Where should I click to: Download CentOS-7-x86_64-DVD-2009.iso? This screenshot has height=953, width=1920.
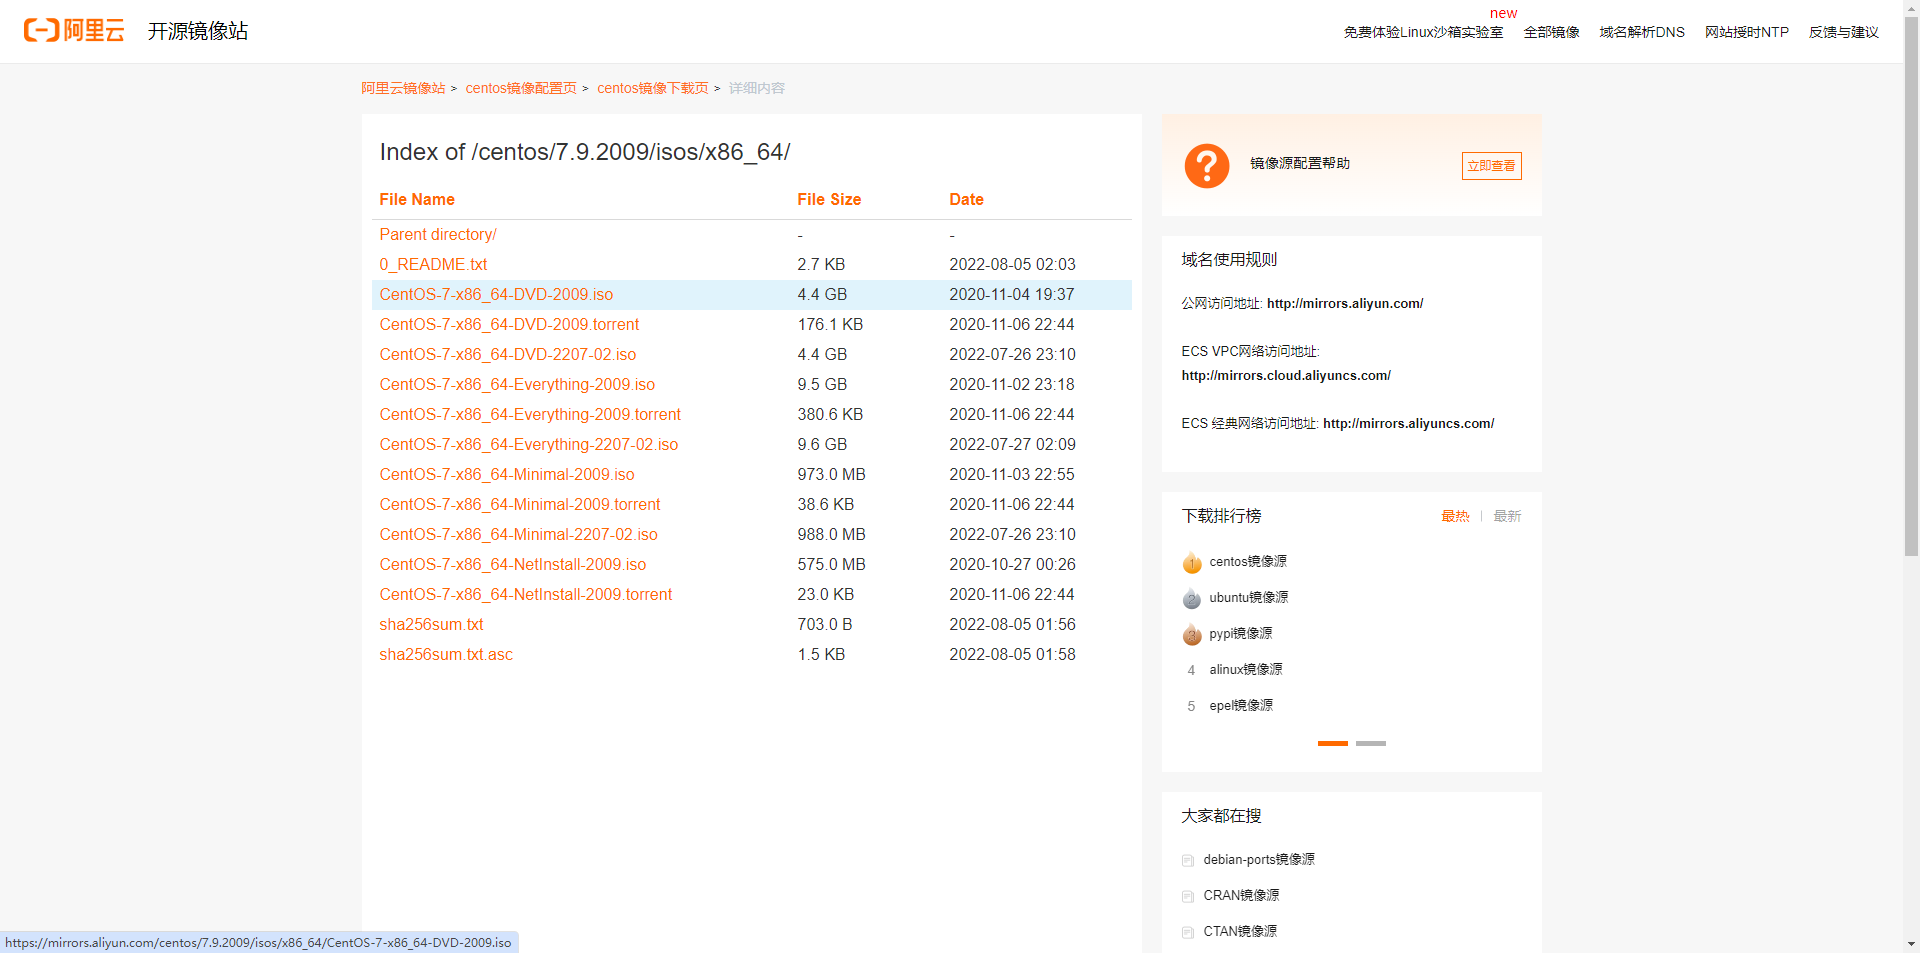pyautogui.click(x=496, y=294)
